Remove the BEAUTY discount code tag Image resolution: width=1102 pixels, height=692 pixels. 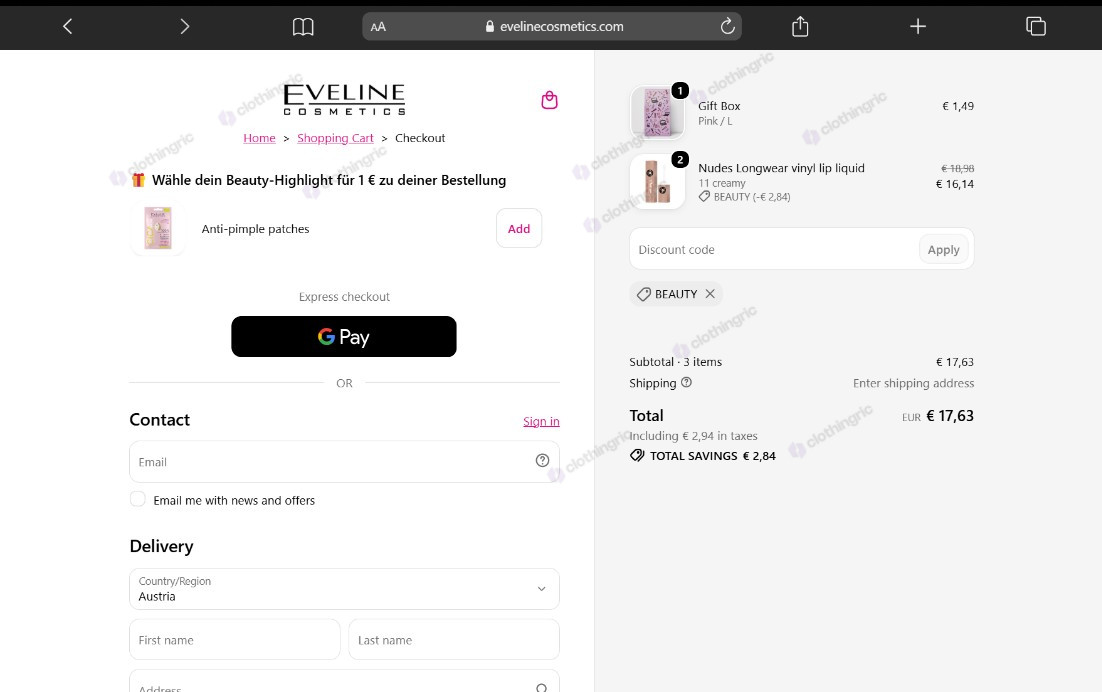710,294
